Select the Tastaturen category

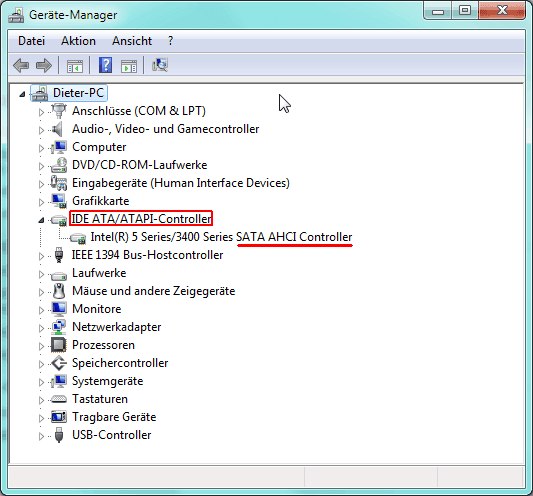click(x=100, y=399)
